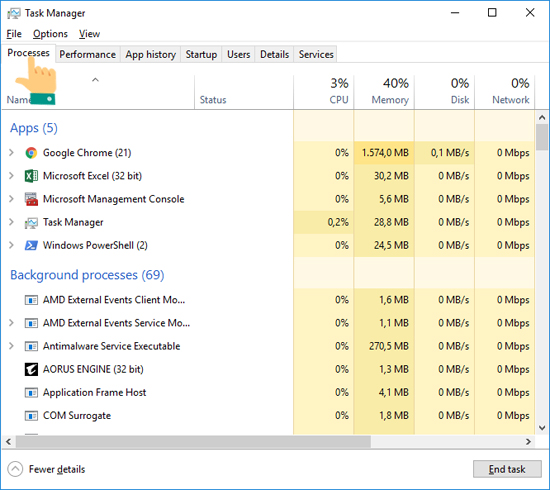Click the Background processes (69) heading

tap(87, 275)
